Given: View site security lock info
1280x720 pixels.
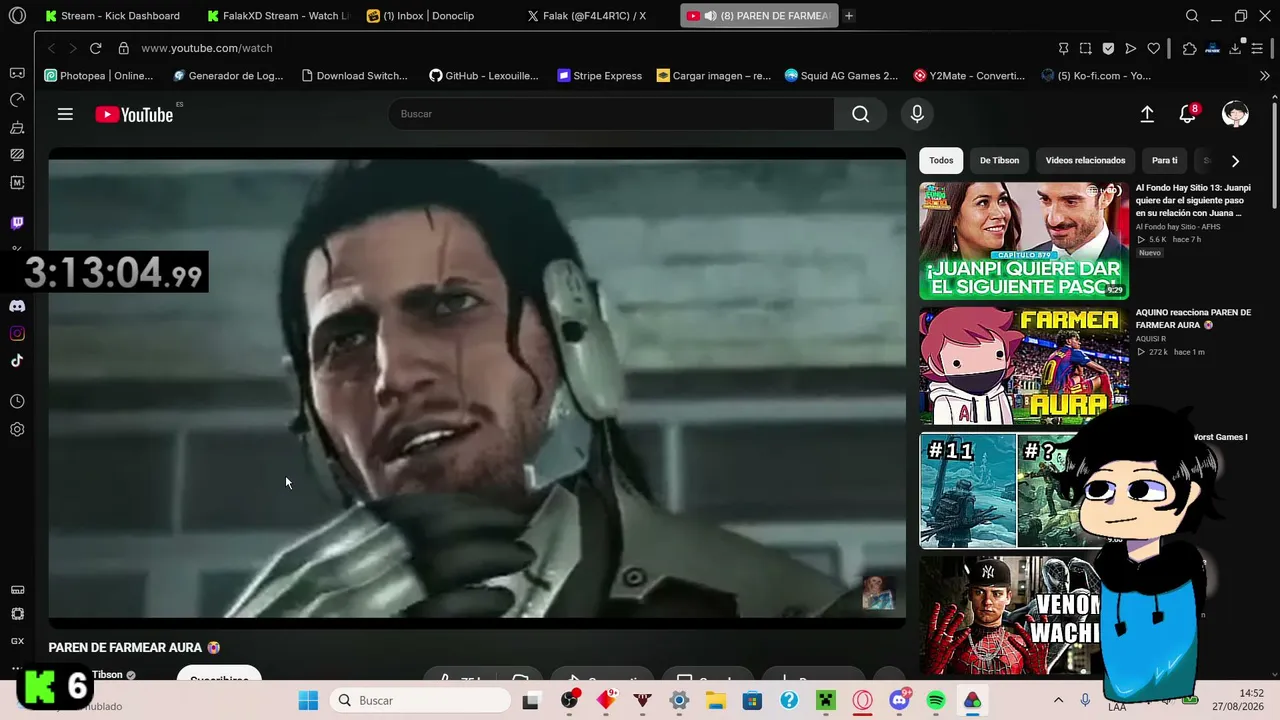Looking at the screenshot, I should (123, 48).
